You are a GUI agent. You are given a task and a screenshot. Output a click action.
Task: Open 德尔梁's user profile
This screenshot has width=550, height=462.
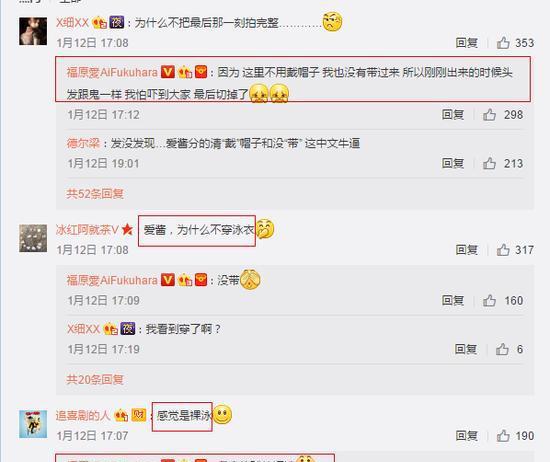tap(83, 143)
